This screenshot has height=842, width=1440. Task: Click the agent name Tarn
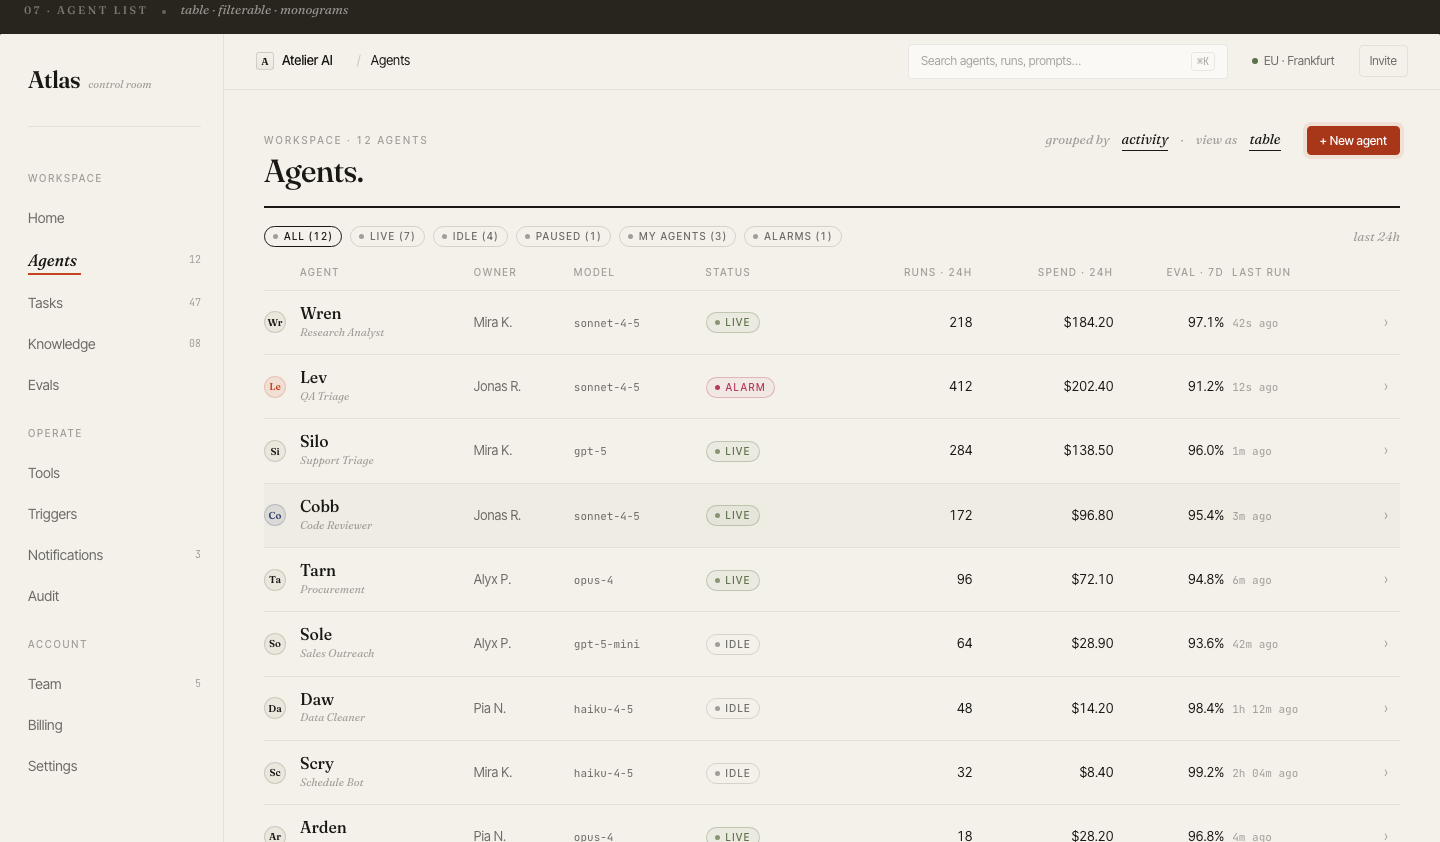click(318, 570)
